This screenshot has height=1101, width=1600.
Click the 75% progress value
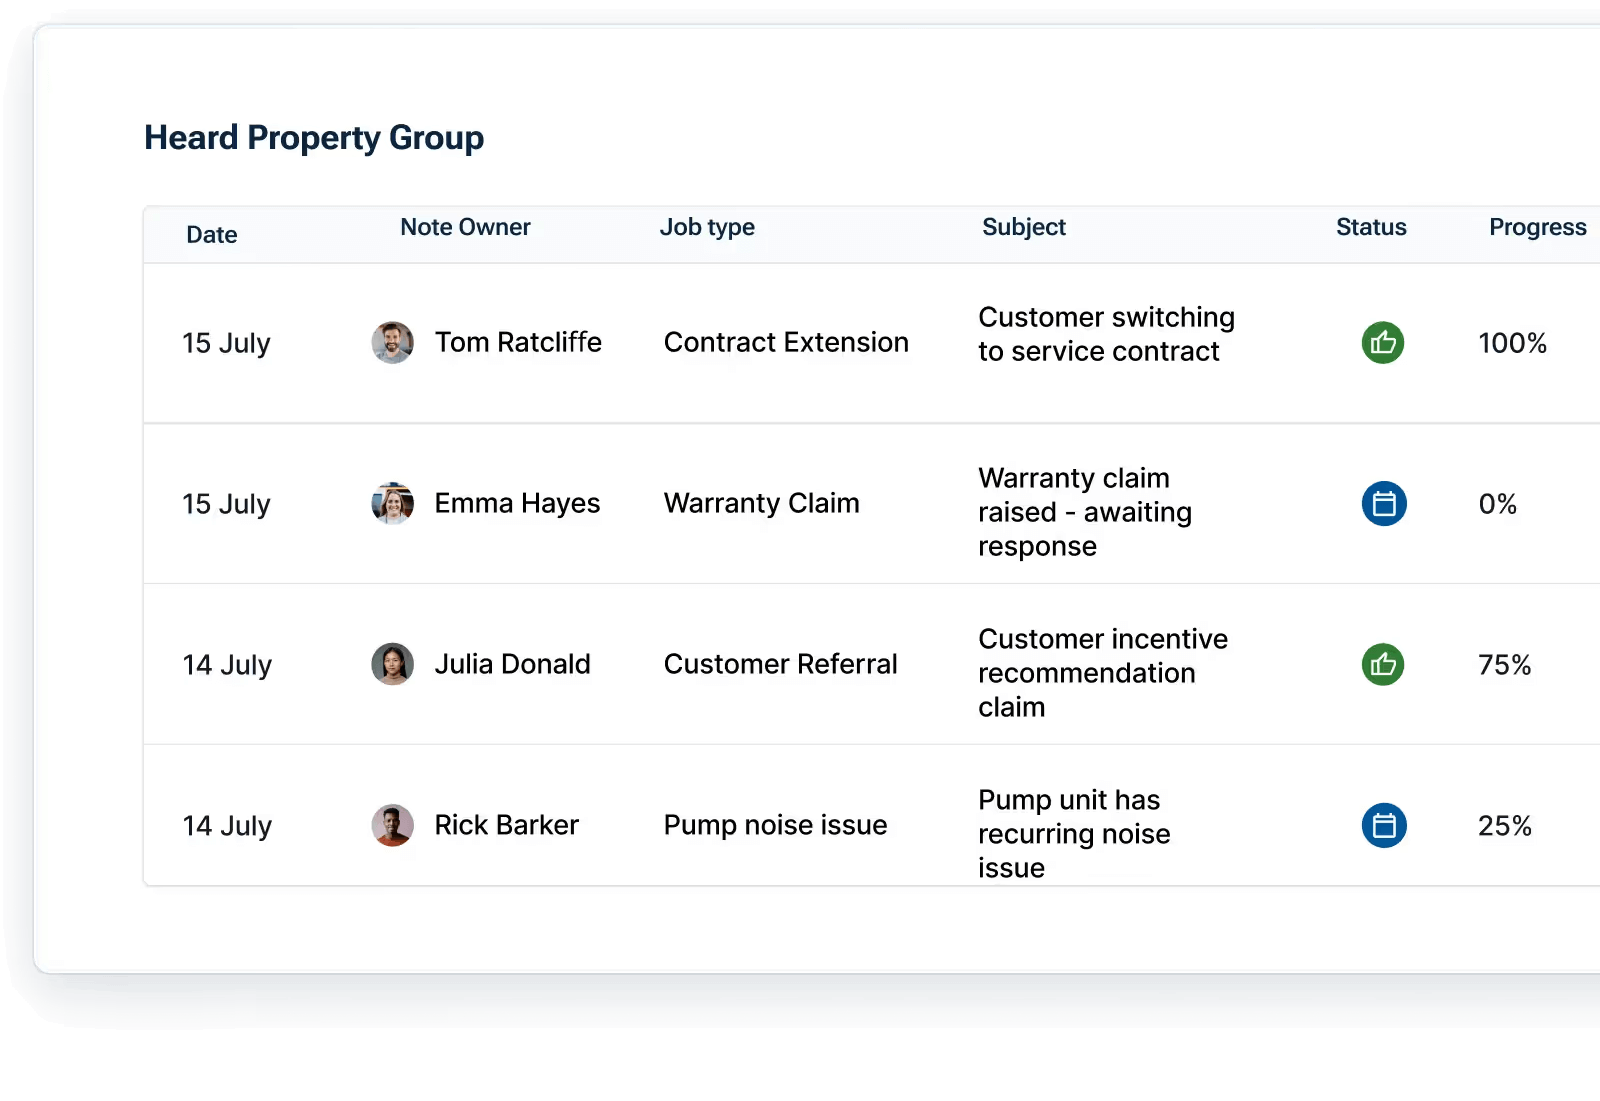[1505, 665]
